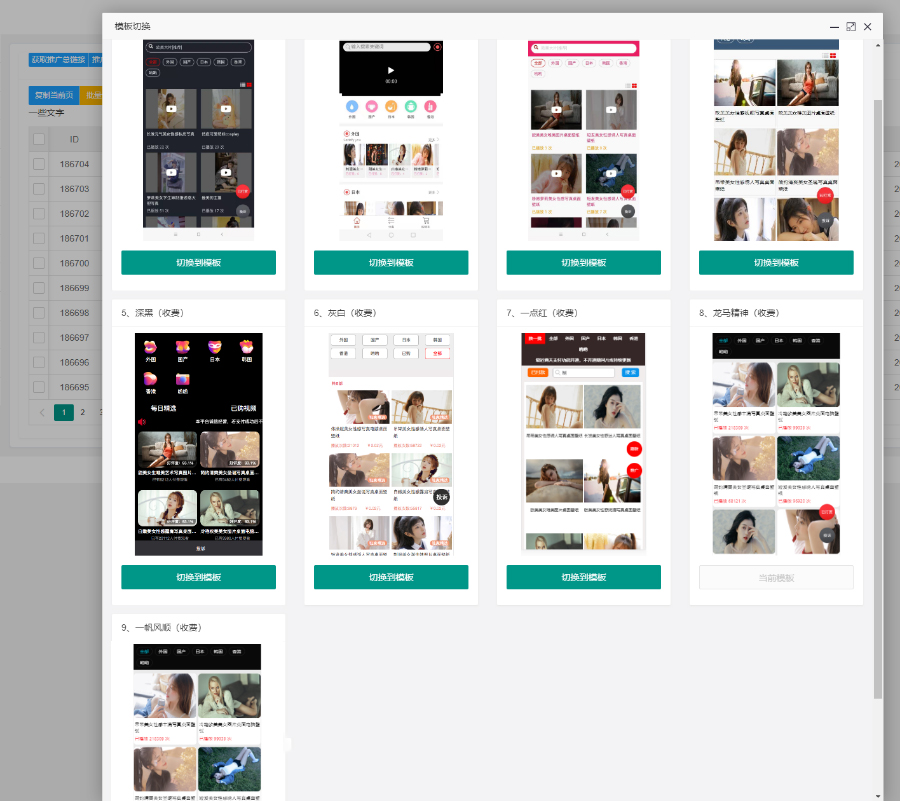
Task: Click the 获取推广总链接 button in background page
Action: click(x=59, y=60)
